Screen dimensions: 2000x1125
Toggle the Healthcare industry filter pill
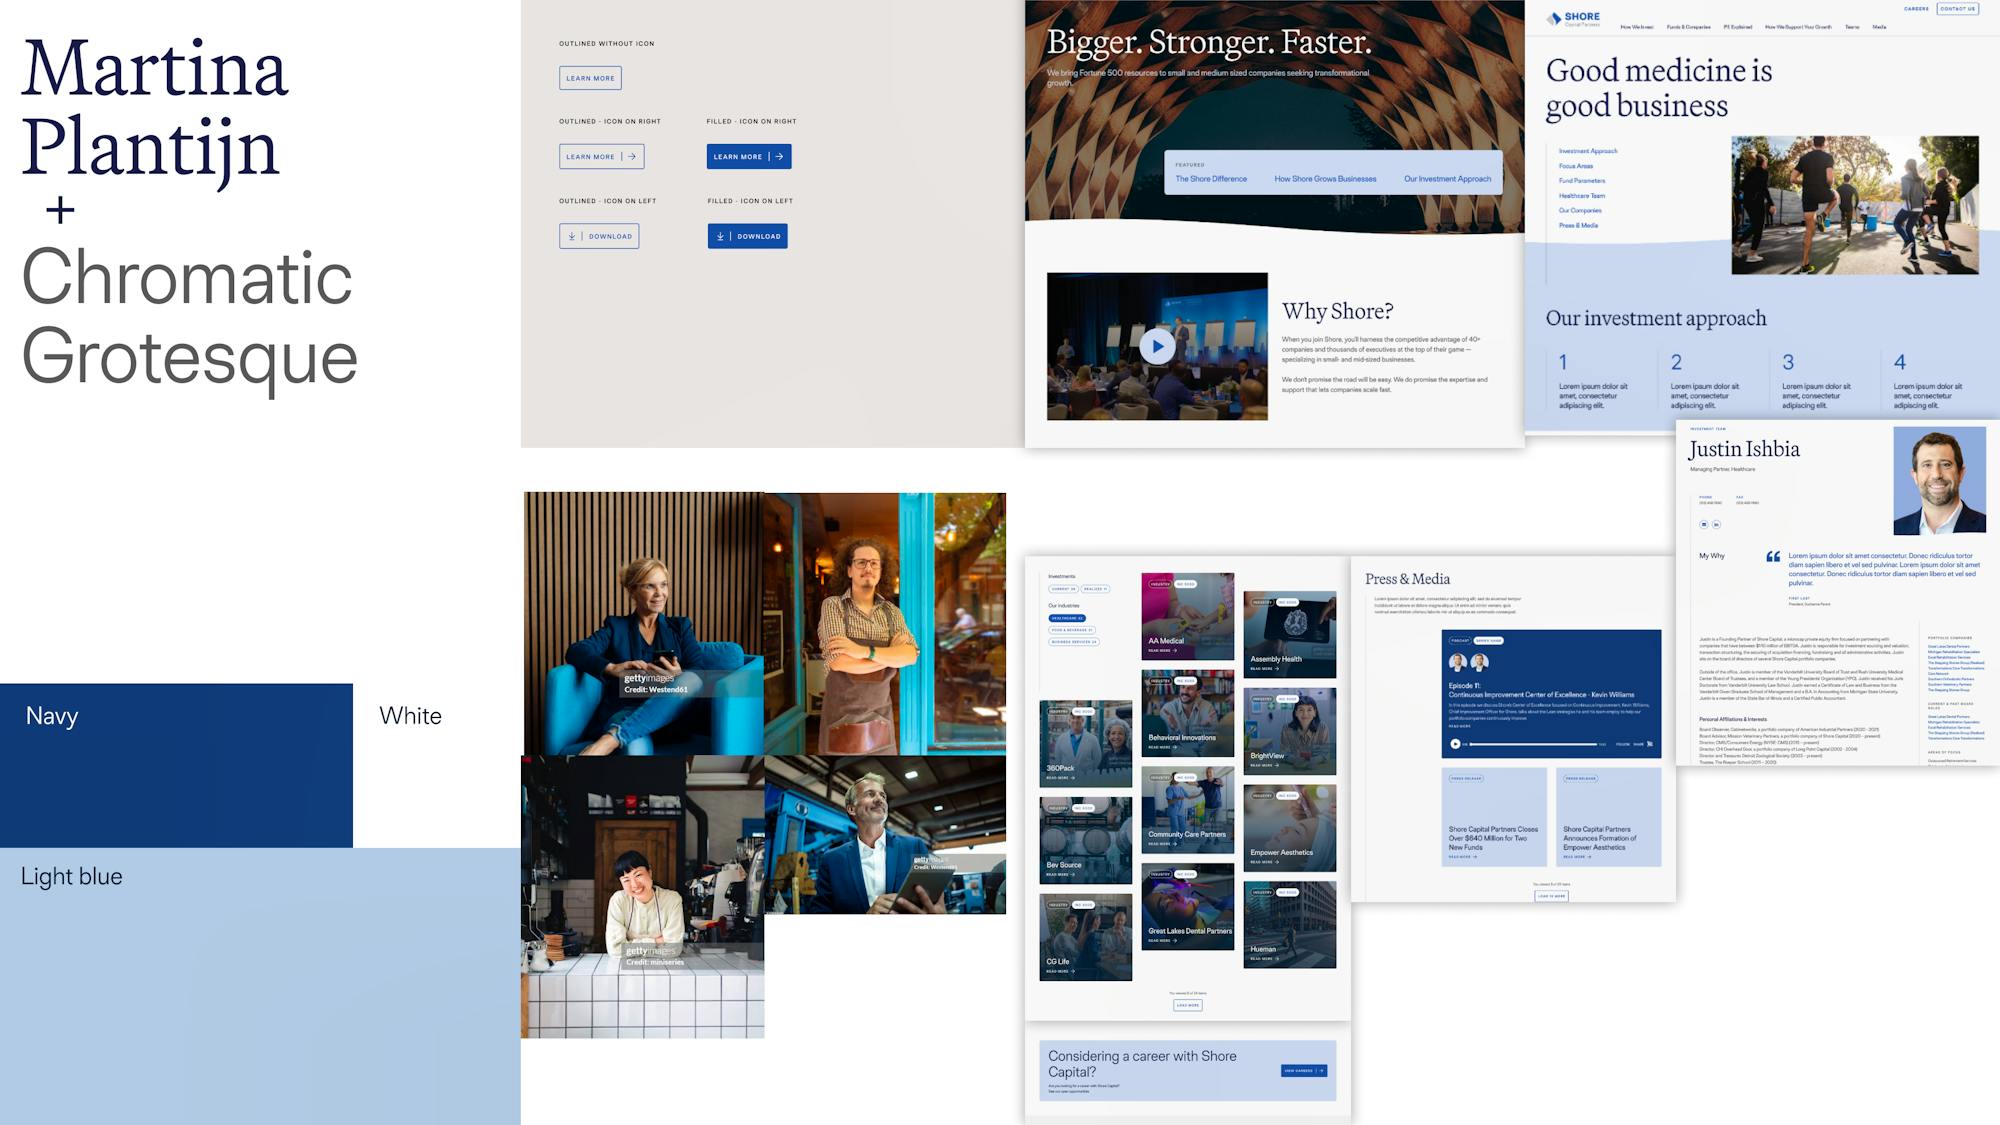click(x=1066, y=618)
